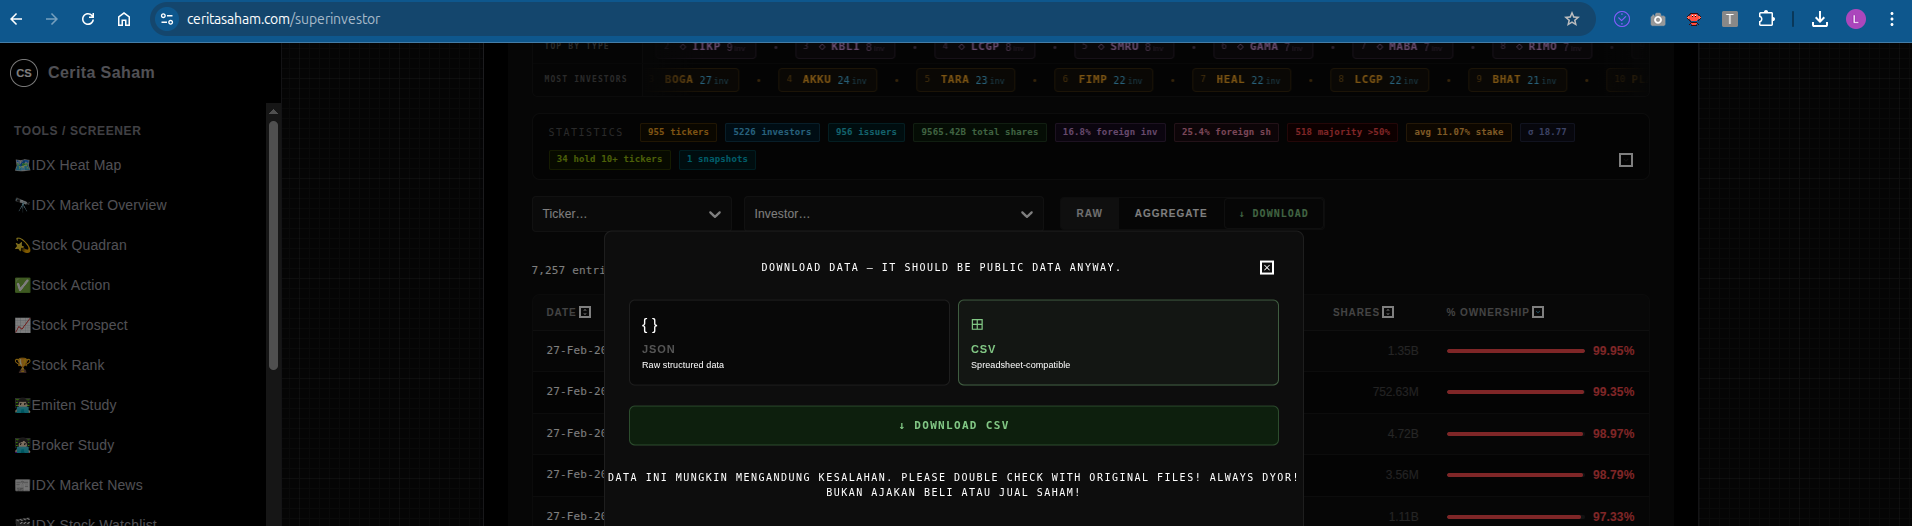This screenshot has width=1912, height=526.
Task: Bookmark this page with star icon
Action: click(1571, 19)
